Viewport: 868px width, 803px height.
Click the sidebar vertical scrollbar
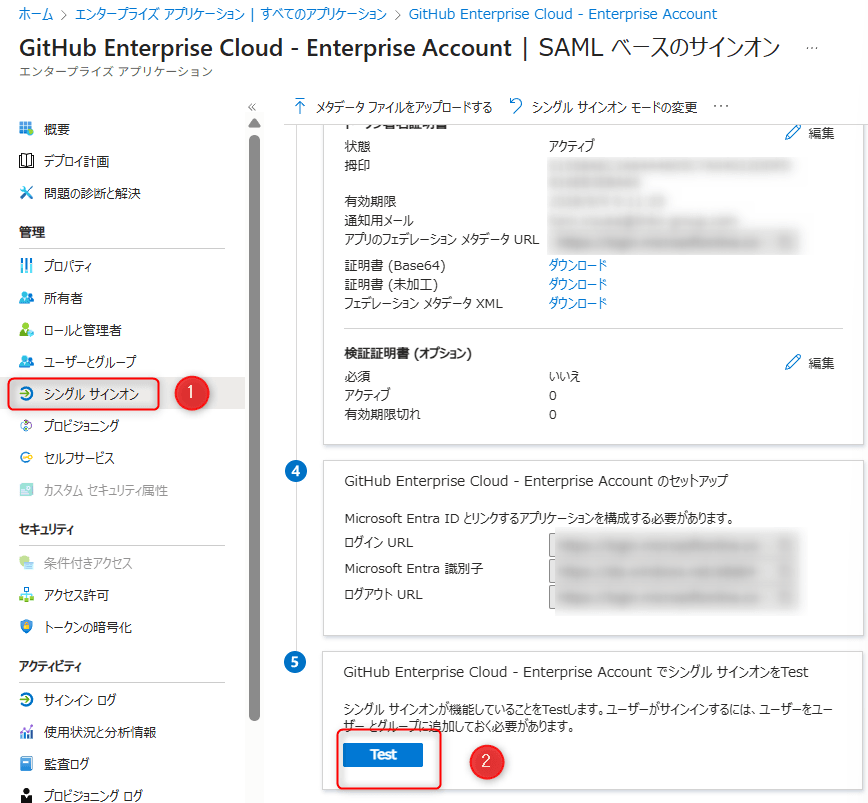click(255, 428)
